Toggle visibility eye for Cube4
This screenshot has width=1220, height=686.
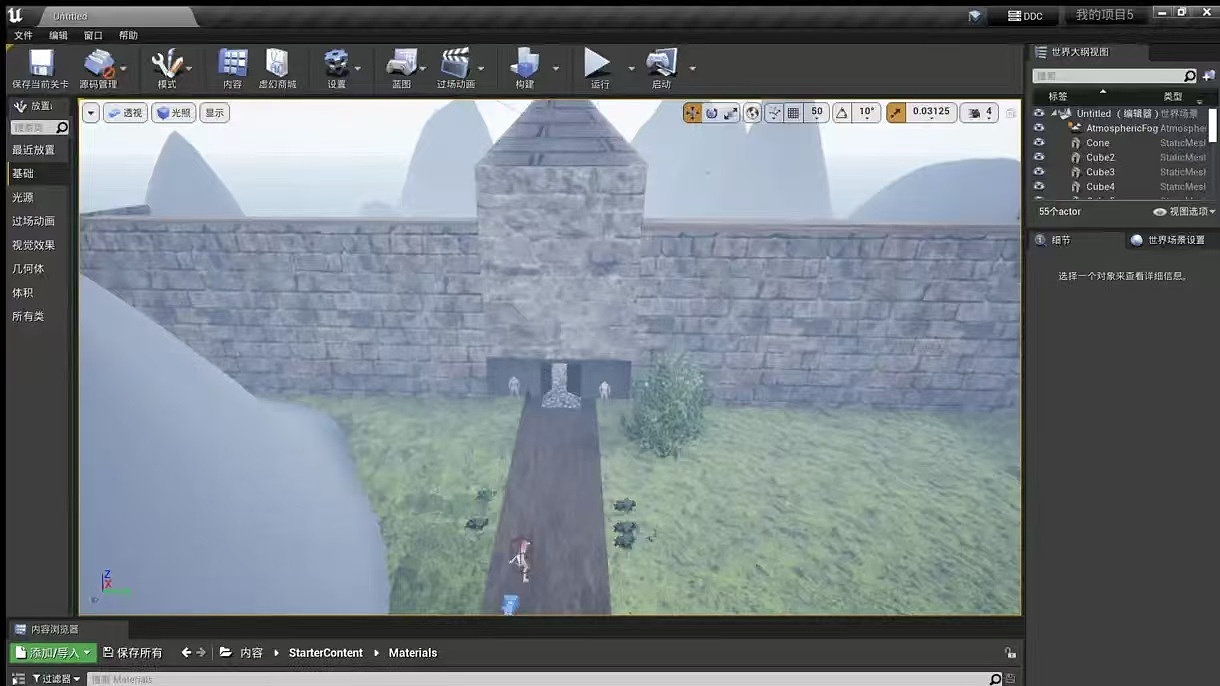(x=1039, y=187)
